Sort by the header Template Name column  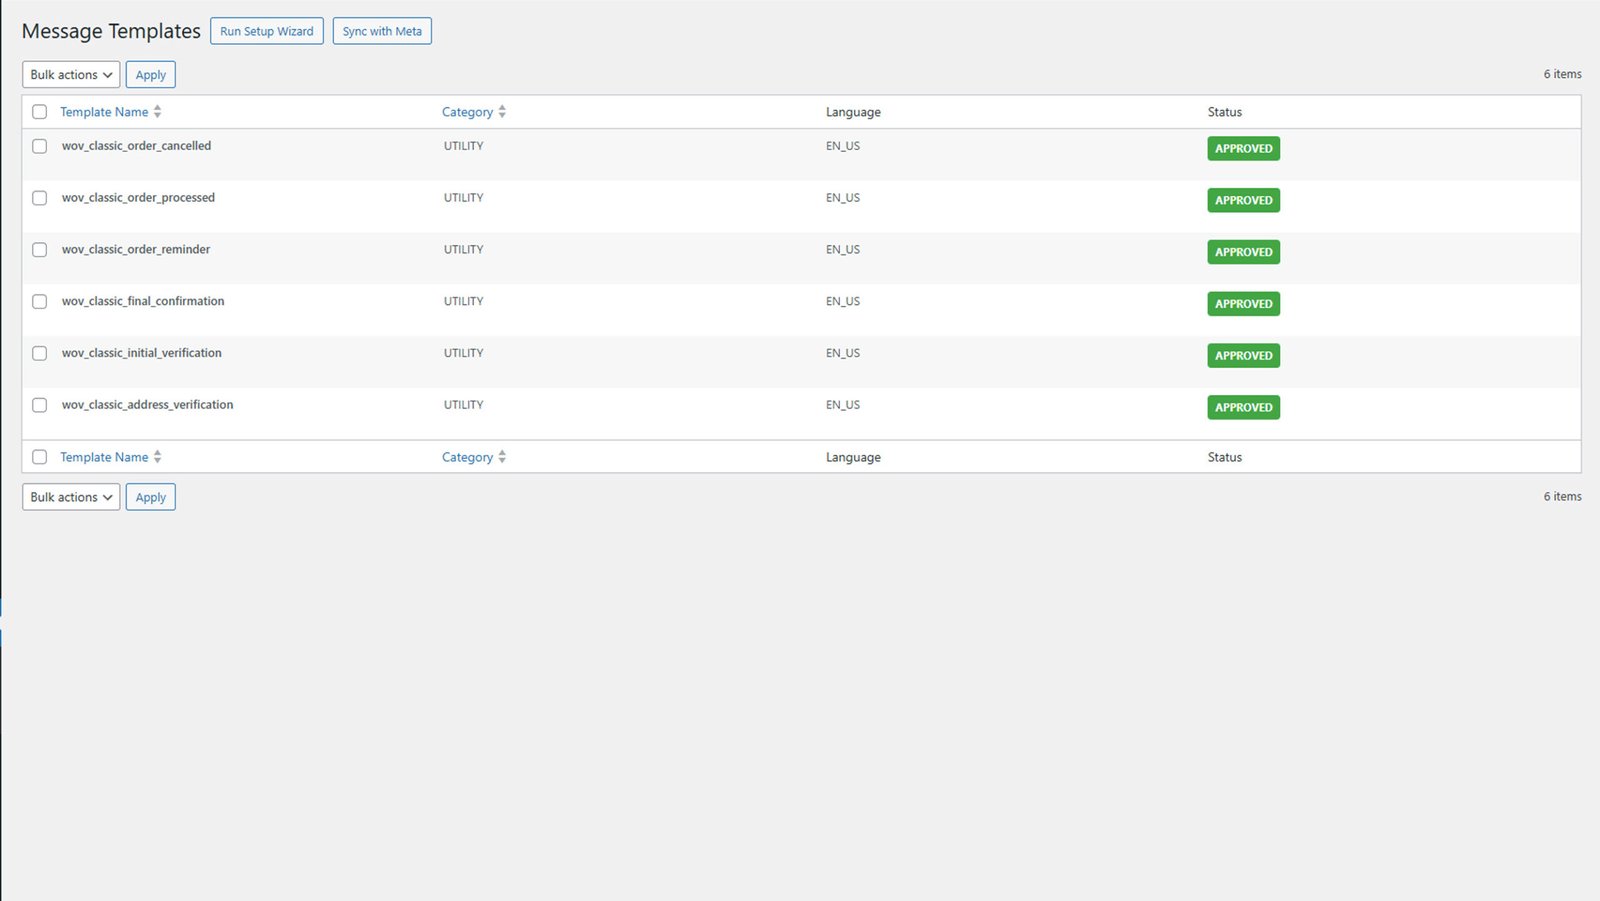tap(104, 112)
